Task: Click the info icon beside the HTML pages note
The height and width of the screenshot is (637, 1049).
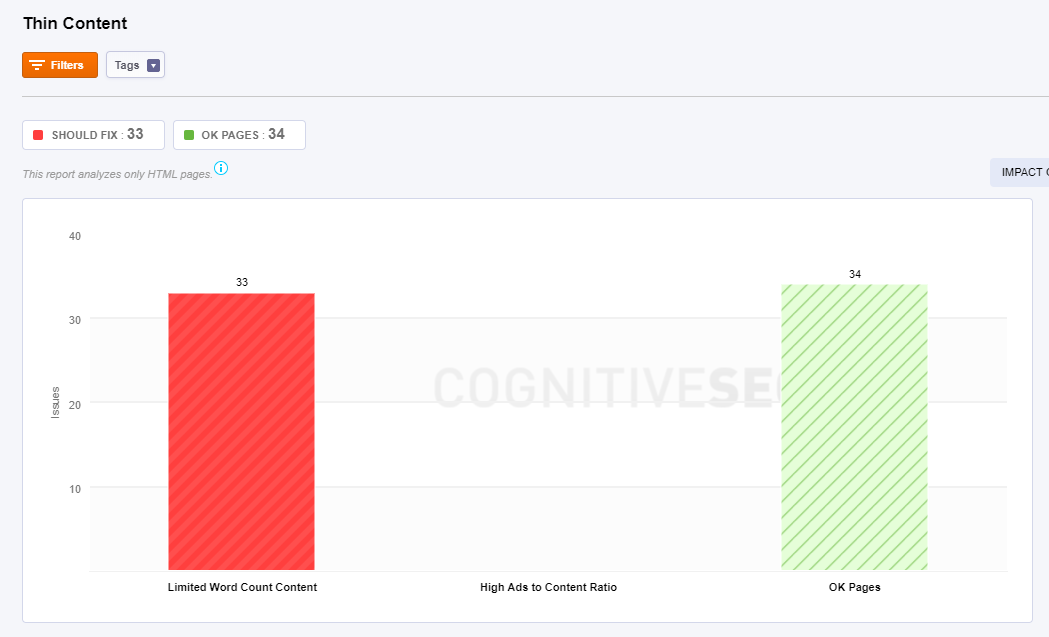Action: pos(221,168)
